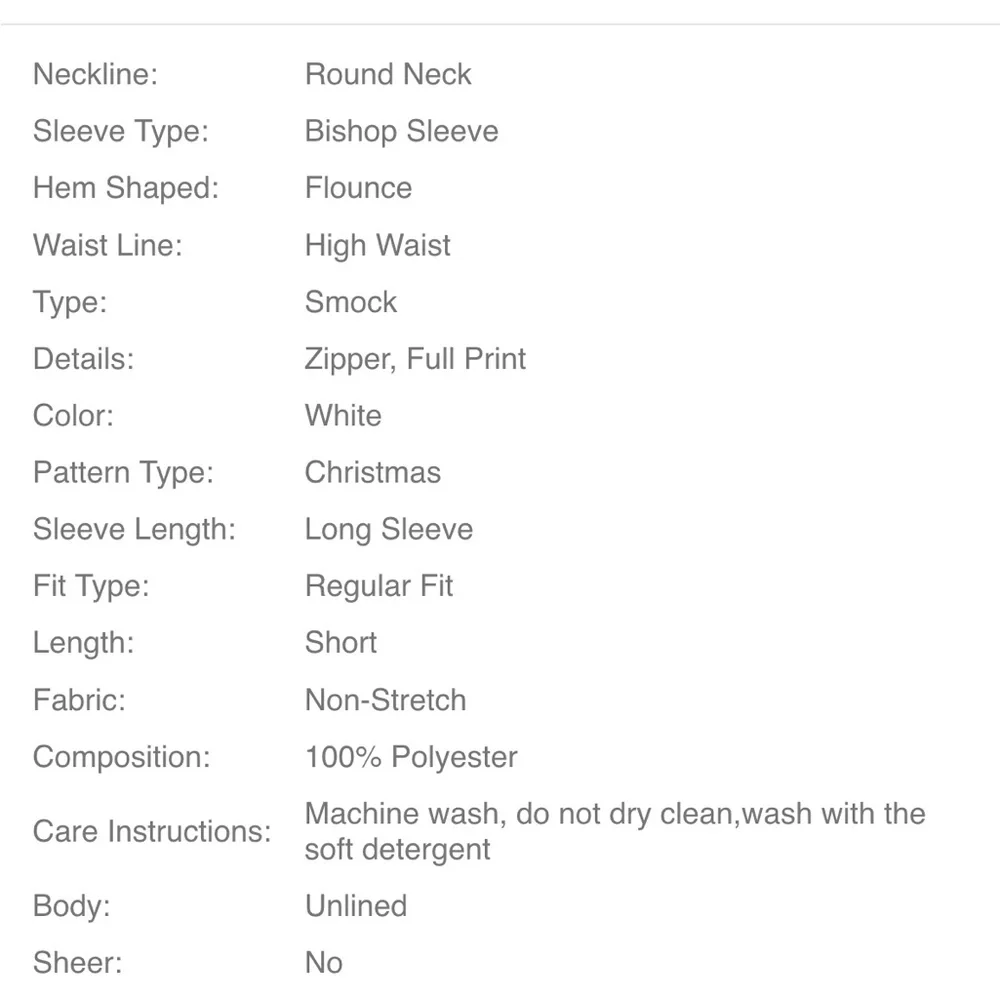
Task: Click the "Care Instructions:" label
Action: tap(152, 832)
